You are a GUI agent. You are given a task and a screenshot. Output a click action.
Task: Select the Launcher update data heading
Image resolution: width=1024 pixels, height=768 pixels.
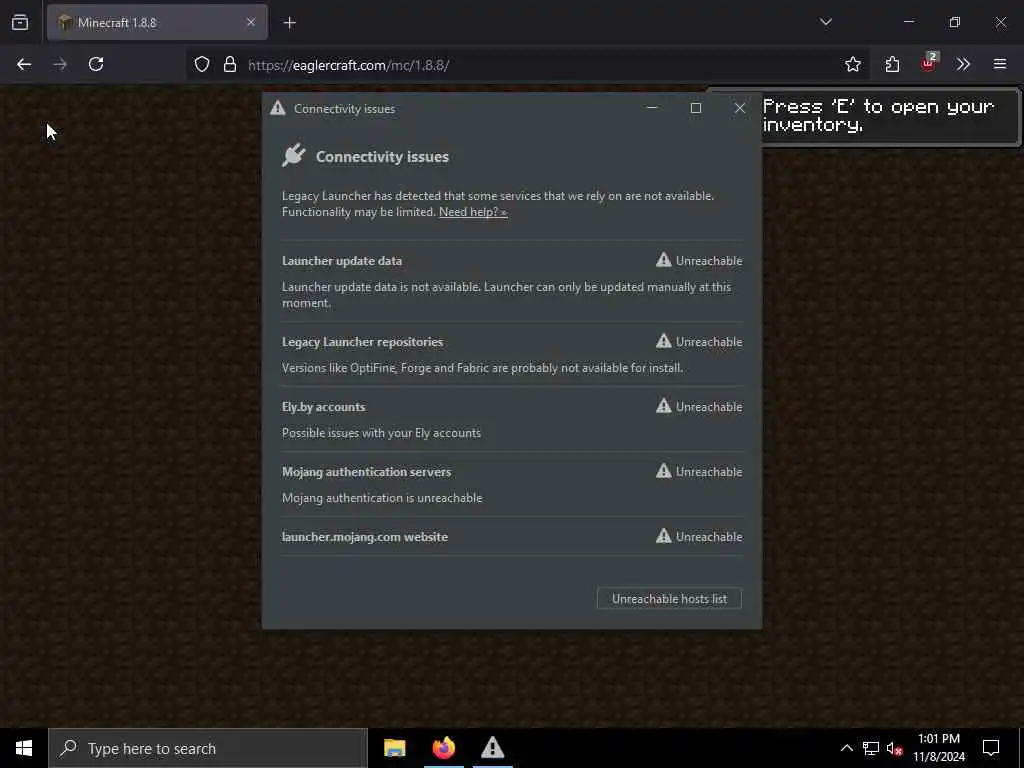[342, 261]
